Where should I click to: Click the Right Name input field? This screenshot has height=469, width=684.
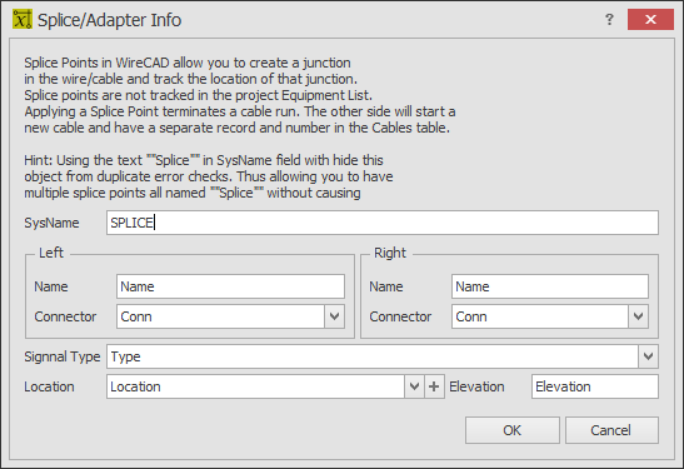pos(550,287)
